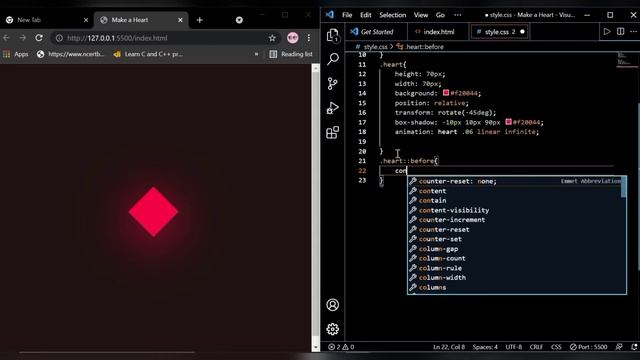This screenshot has height=360, width=640.
Task: Go back in the browser
Action: (x=7, y=38)
